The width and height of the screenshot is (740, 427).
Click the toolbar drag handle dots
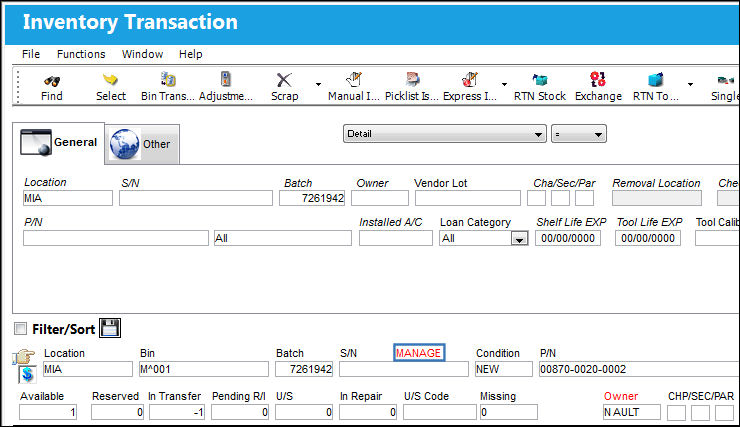pyautogui.click(x=18, y=86)
